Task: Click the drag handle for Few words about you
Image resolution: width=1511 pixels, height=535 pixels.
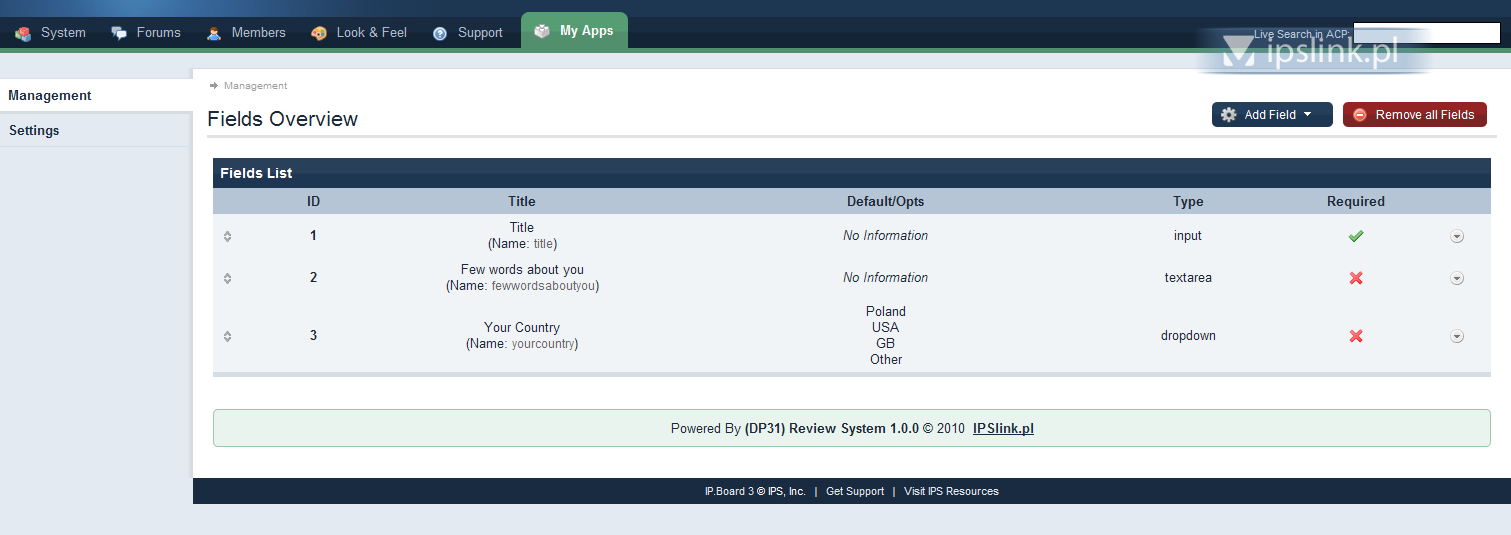Action: 228,278
